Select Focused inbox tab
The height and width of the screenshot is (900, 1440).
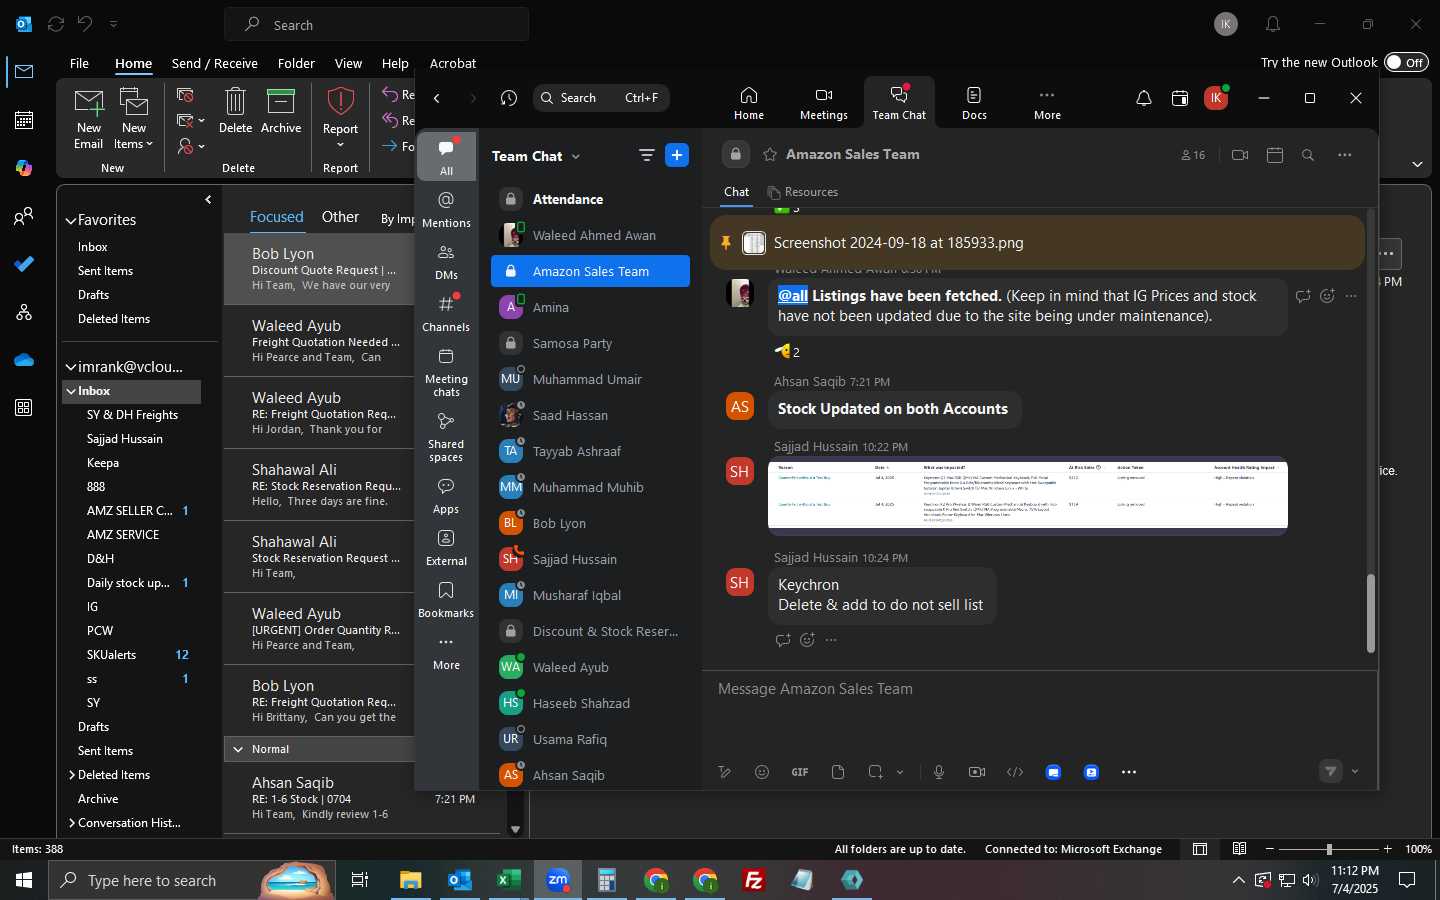point(276,217)
